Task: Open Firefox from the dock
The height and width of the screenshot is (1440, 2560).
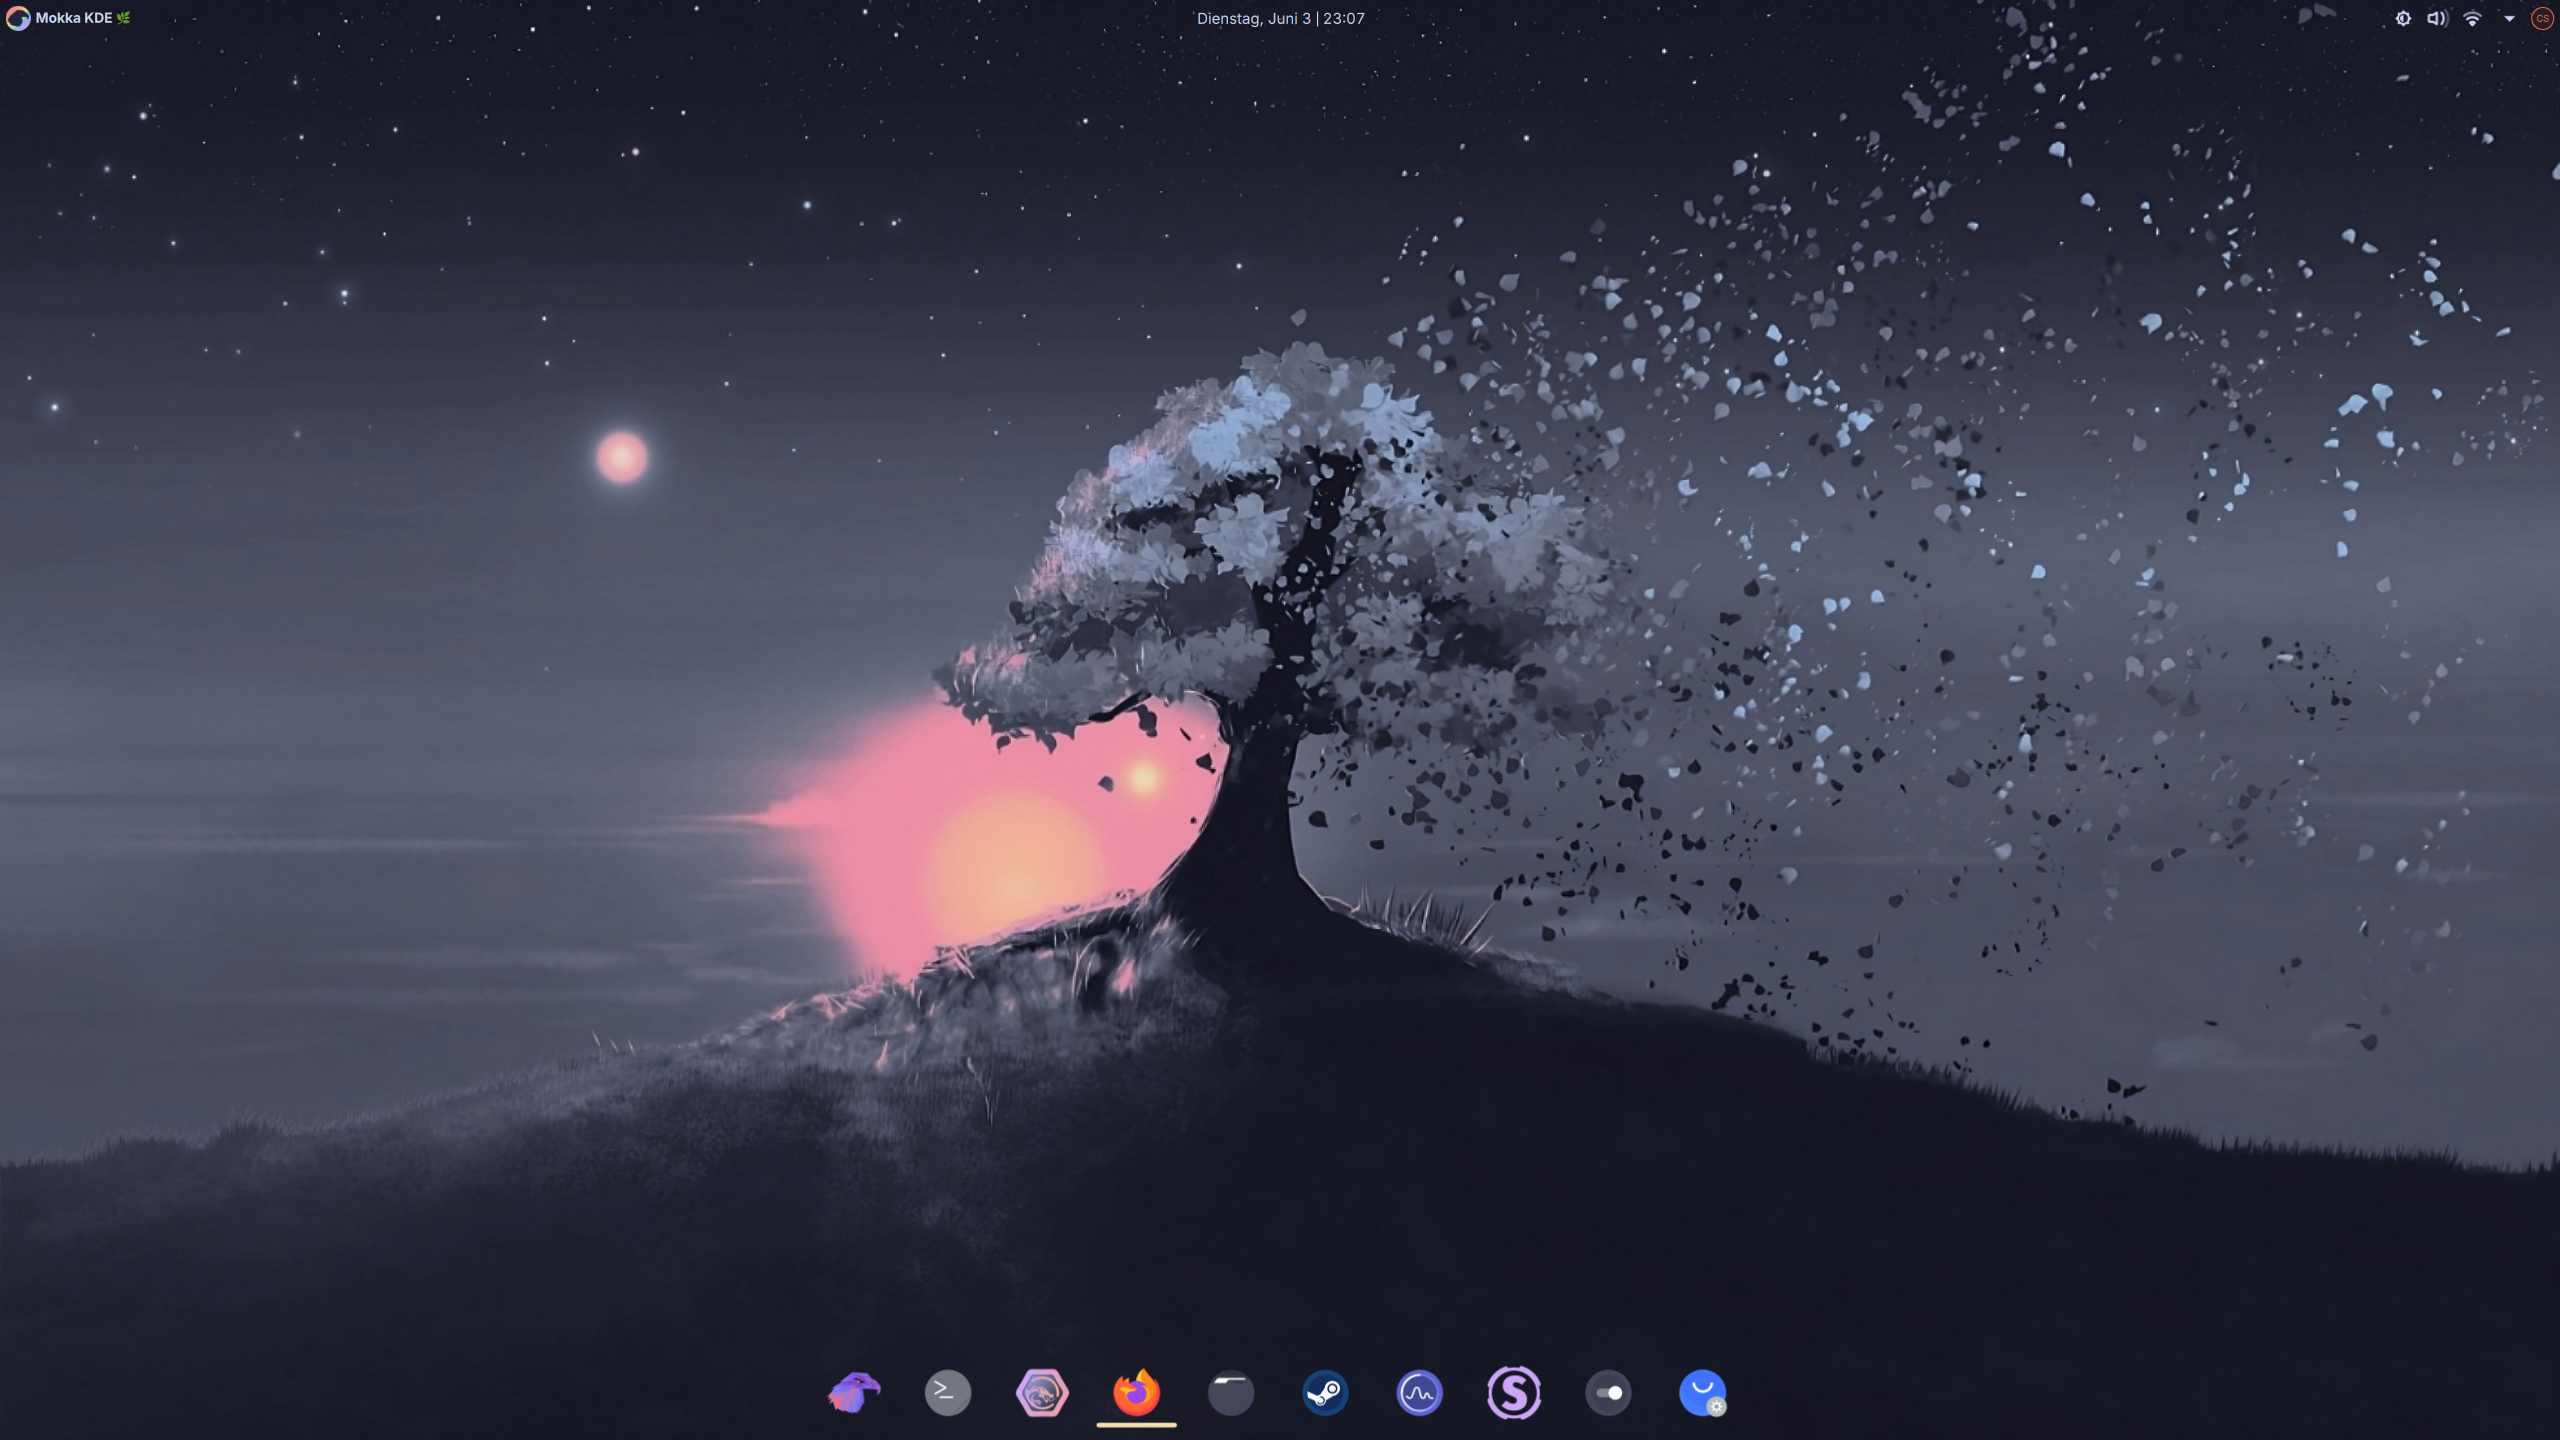Action: pyautogui.click(x=1136, y=1392)
